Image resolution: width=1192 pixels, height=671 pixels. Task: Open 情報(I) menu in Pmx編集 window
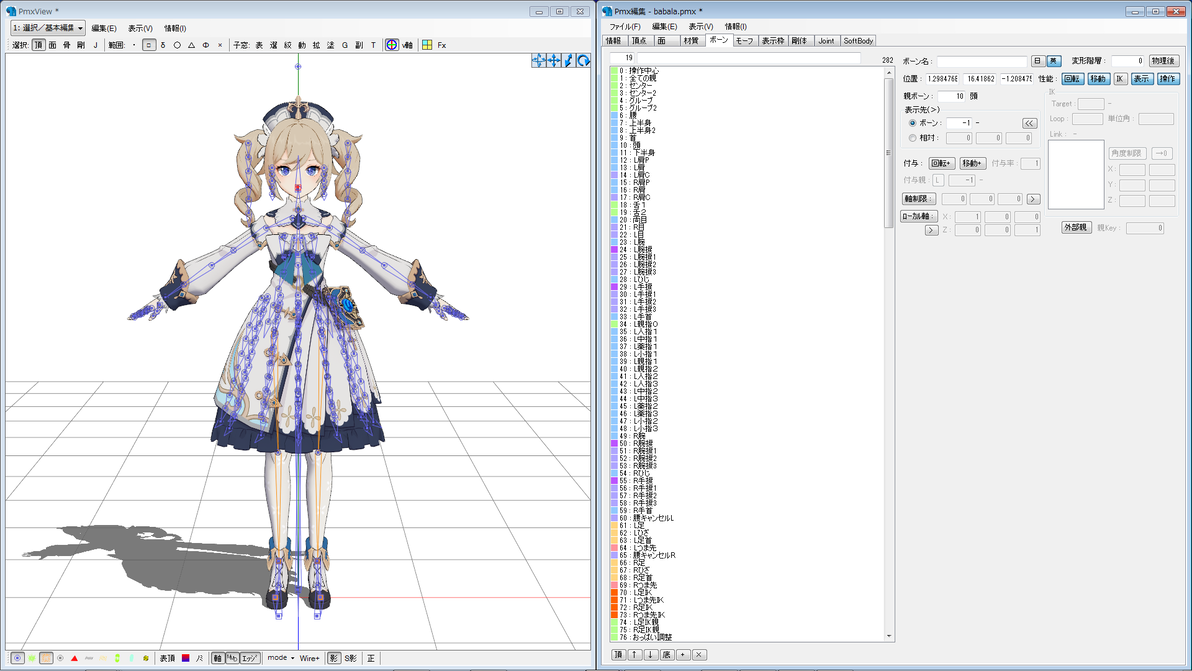click(736, 27)
